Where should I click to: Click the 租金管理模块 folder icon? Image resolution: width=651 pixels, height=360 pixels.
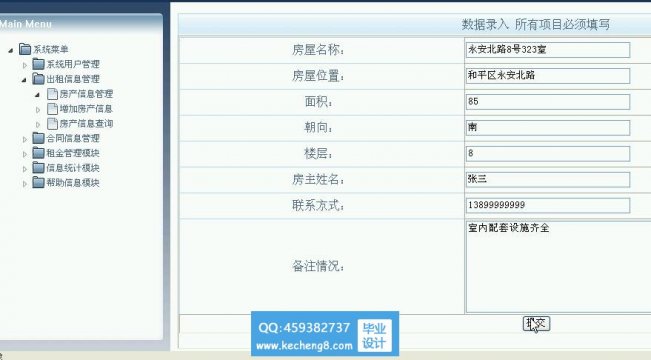[x=38, y=153]
